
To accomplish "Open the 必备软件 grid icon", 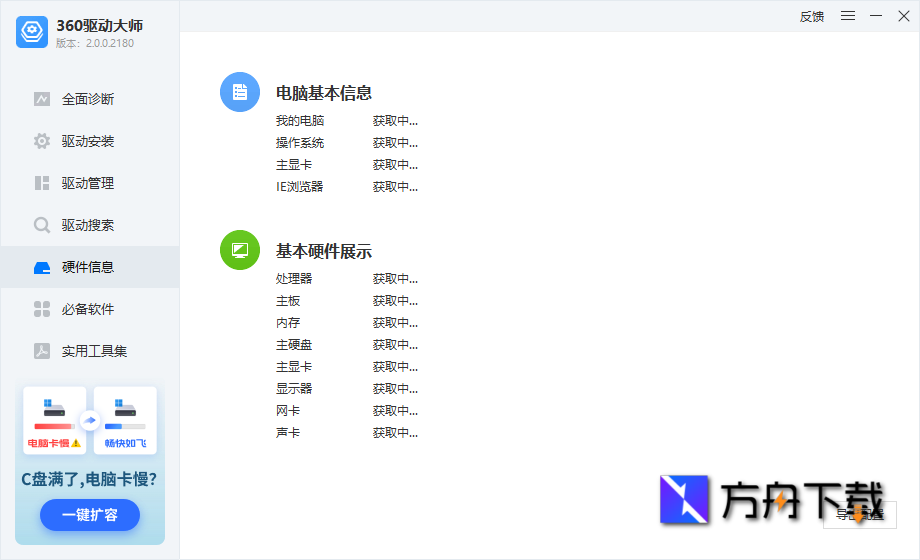I will coord(42,309).
